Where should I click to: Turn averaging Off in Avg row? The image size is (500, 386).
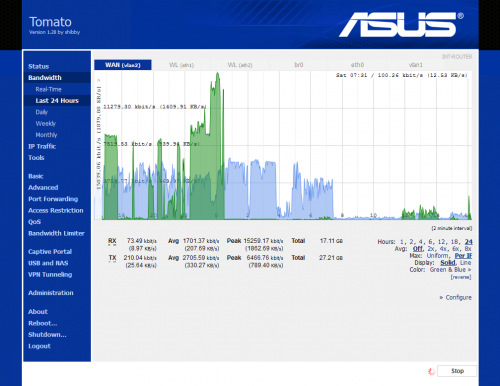tap(418, 249)
